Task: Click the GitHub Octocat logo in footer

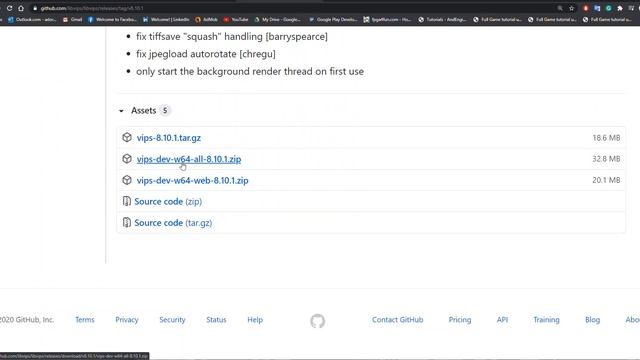Action: coord(318,321)
